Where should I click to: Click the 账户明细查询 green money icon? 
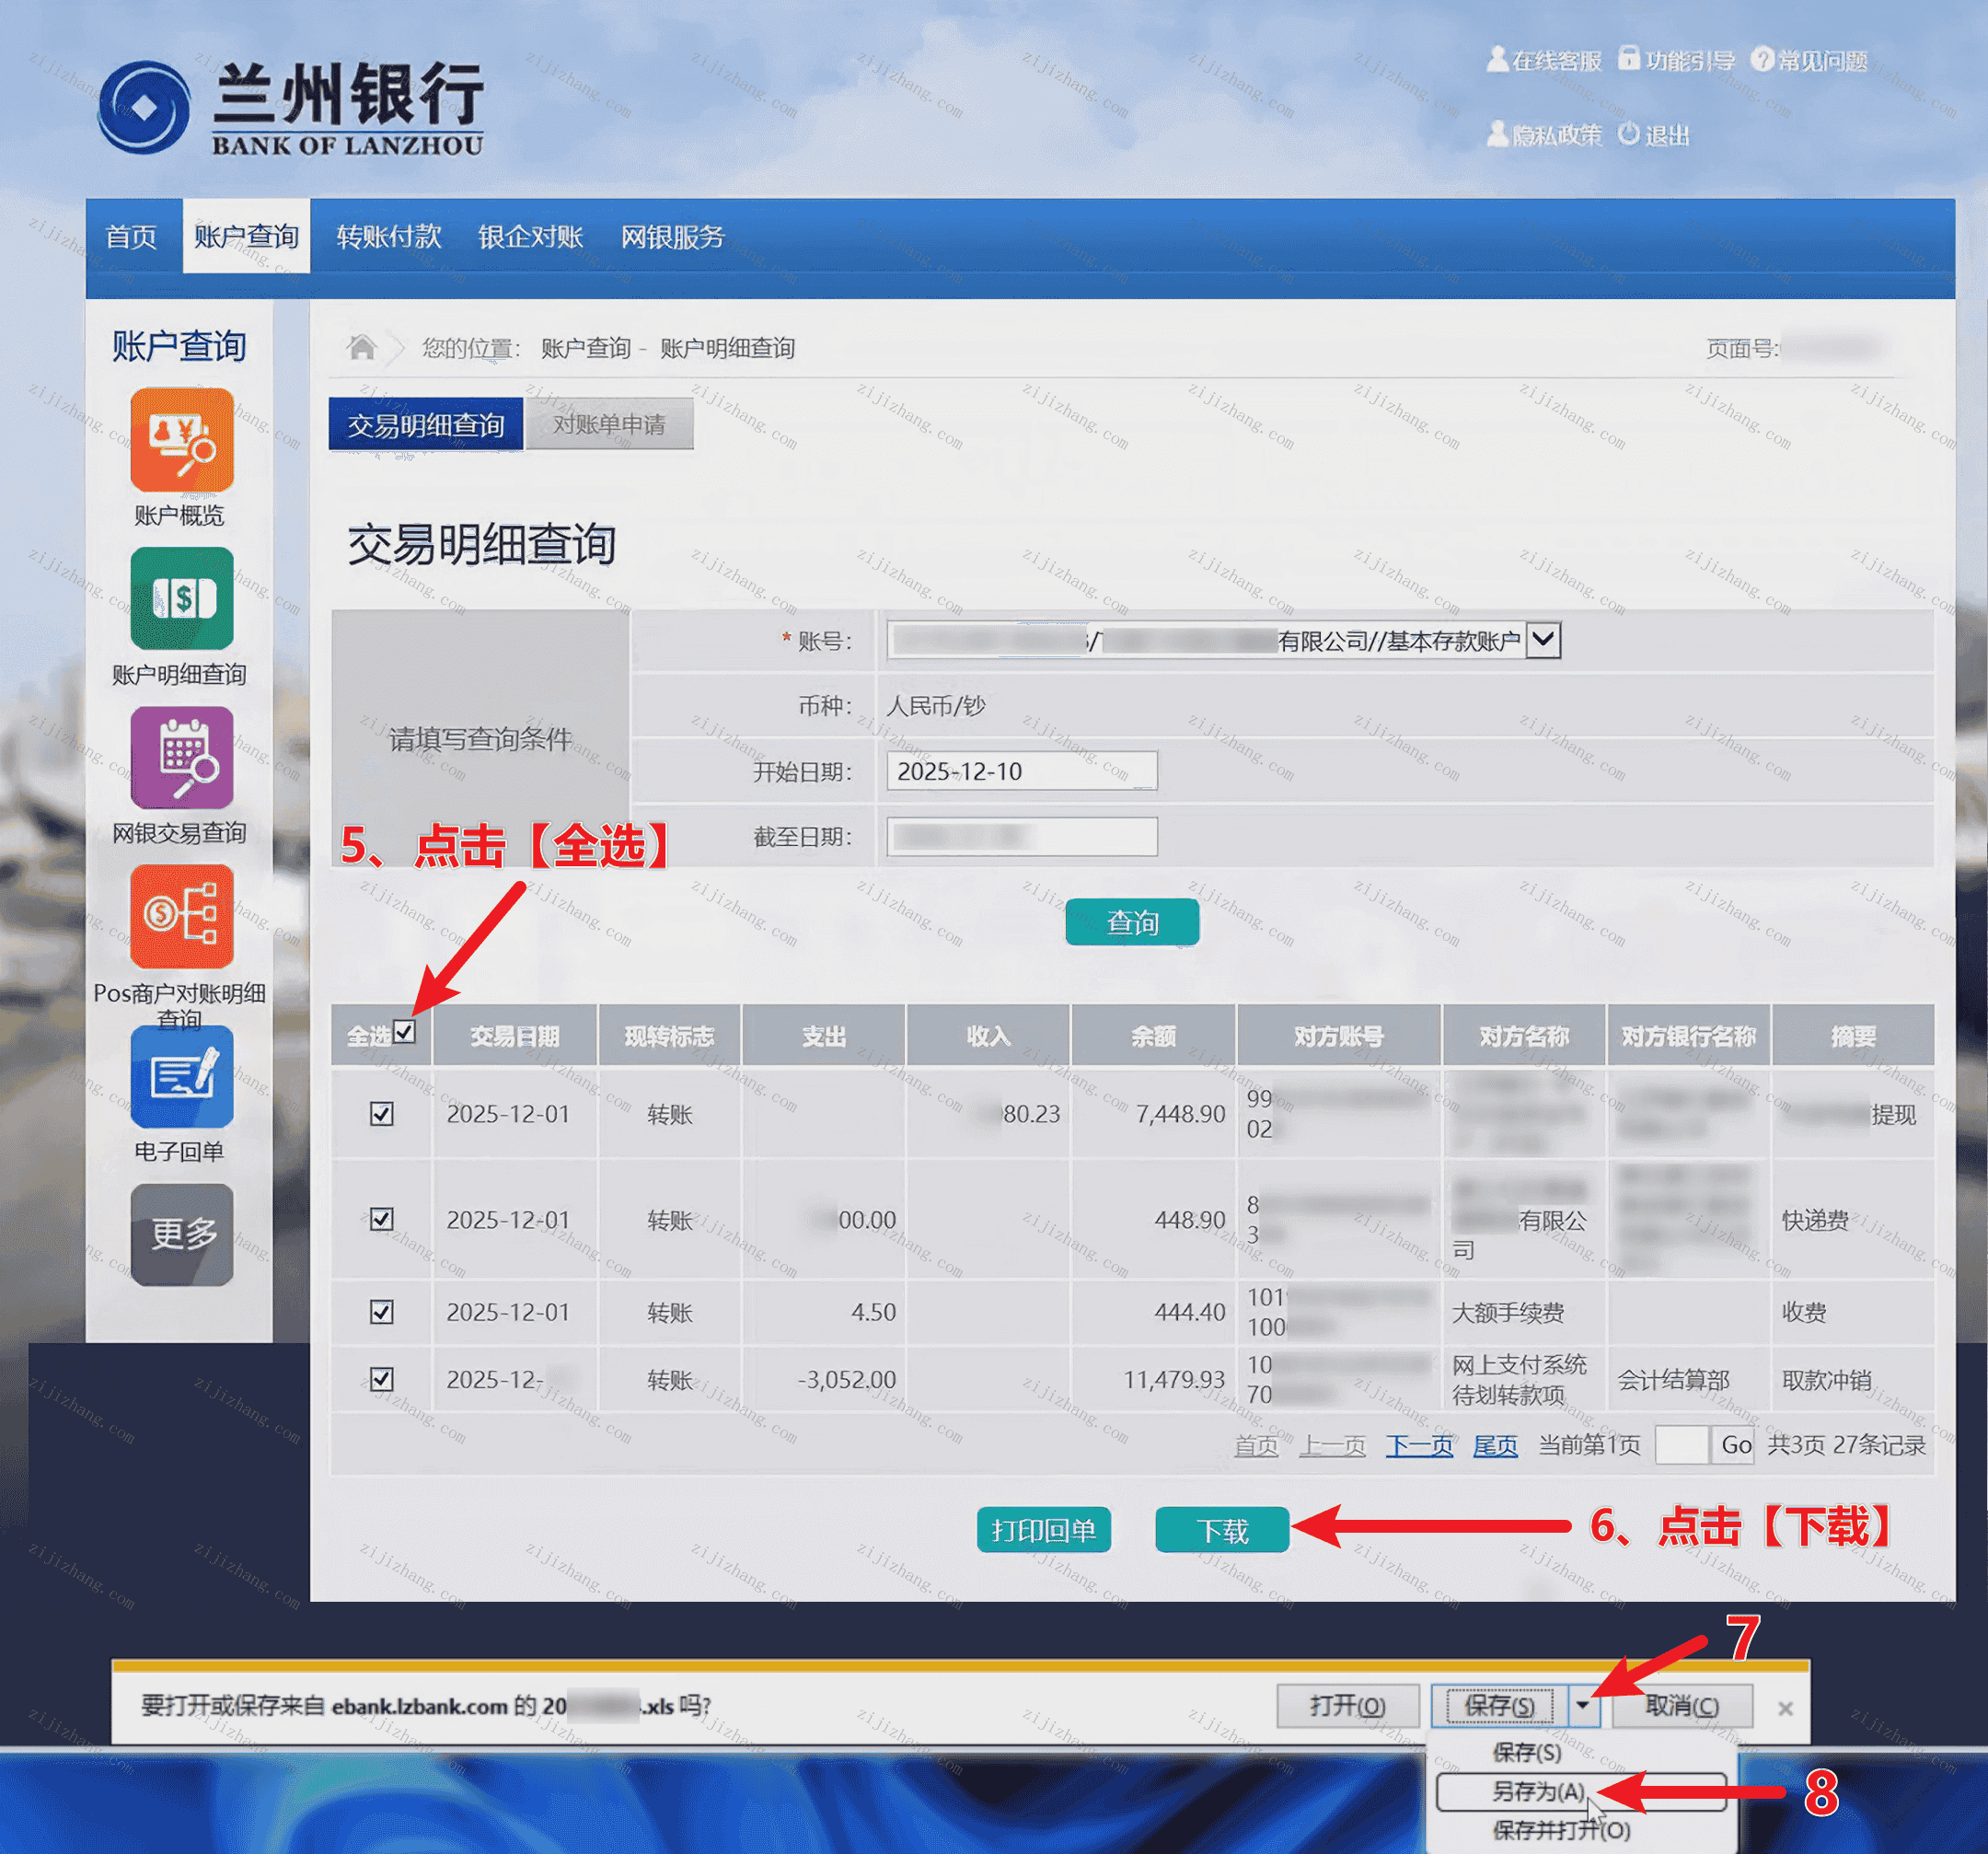181,598
